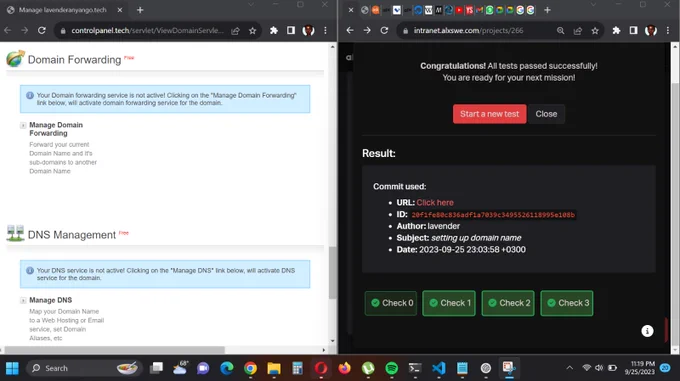This screenshot has width=680, height=381.
Task: Select Check 3 result
Action: (x=567, y=303)
